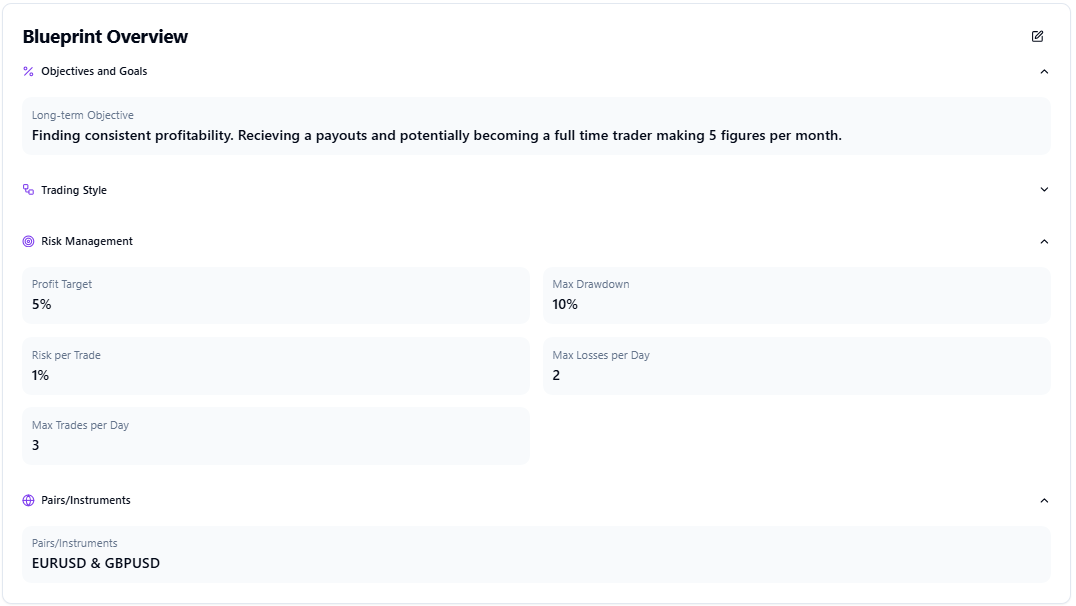
Task: Collapse Objectives and Goals using its chevron
Action: tap(1044, 72)
